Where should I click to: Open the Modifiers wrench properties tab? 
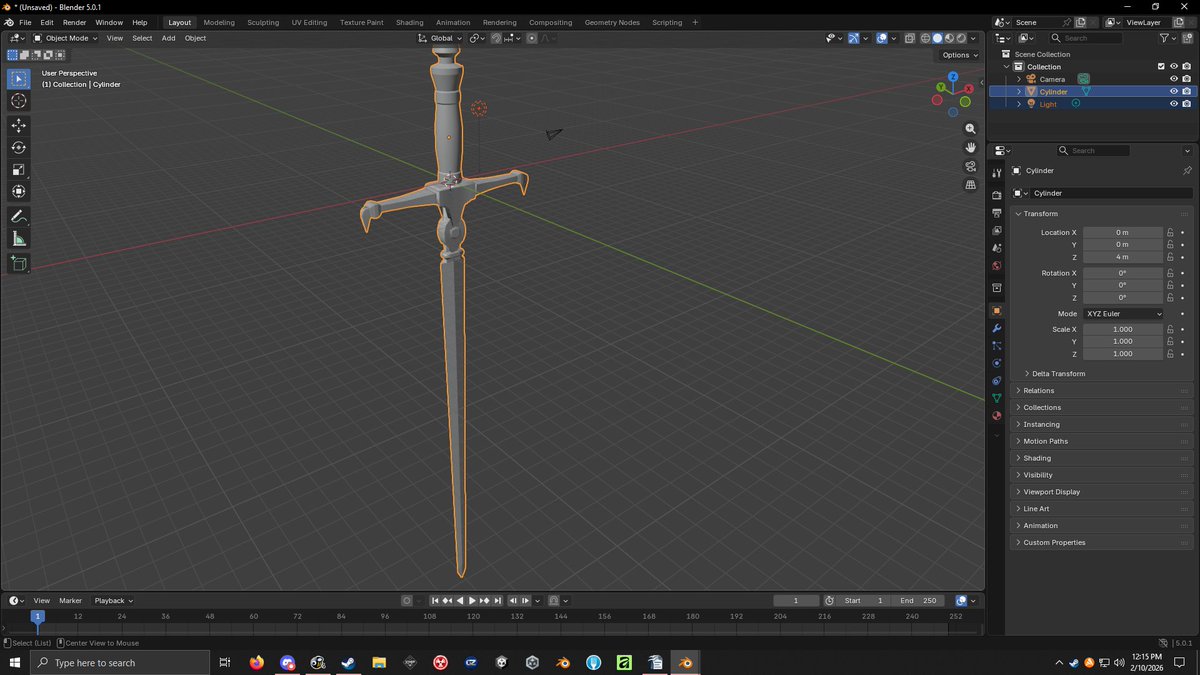(996, 328)
